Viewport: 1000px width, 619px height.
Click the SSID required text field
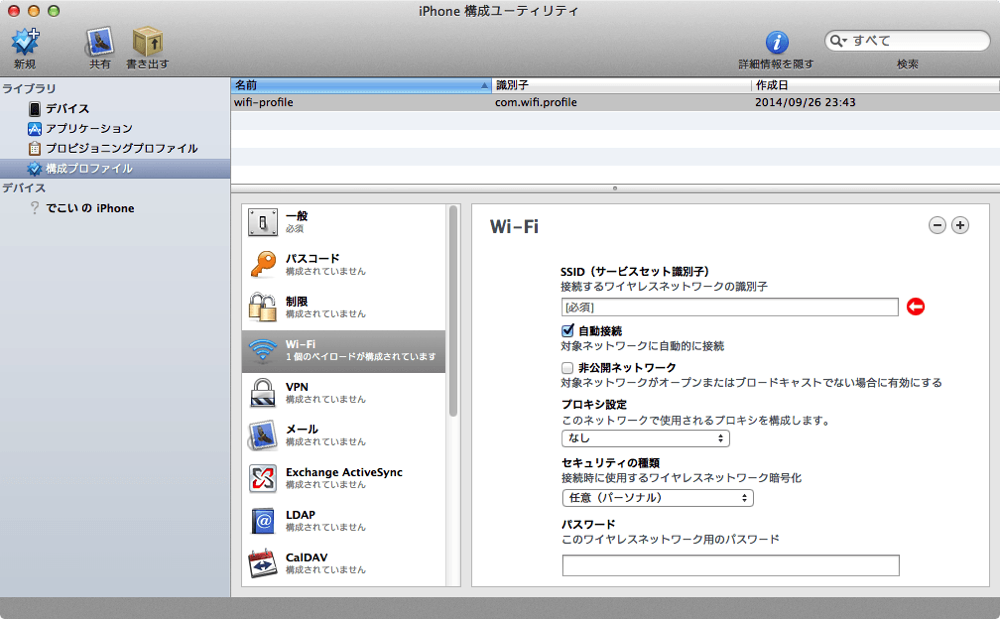click(x=730, y=307)
